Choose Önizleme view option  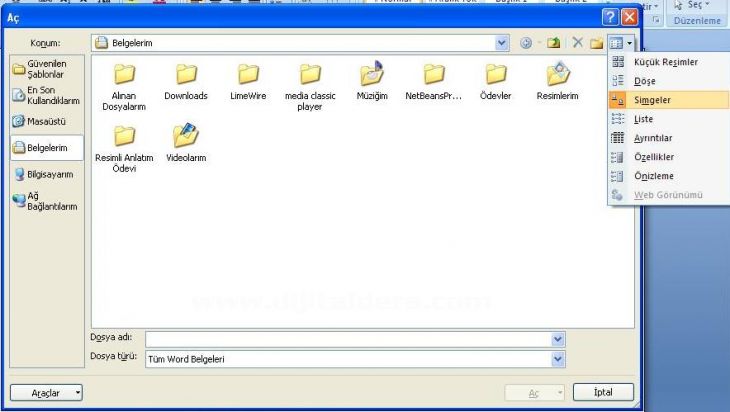tap(669, 176)
